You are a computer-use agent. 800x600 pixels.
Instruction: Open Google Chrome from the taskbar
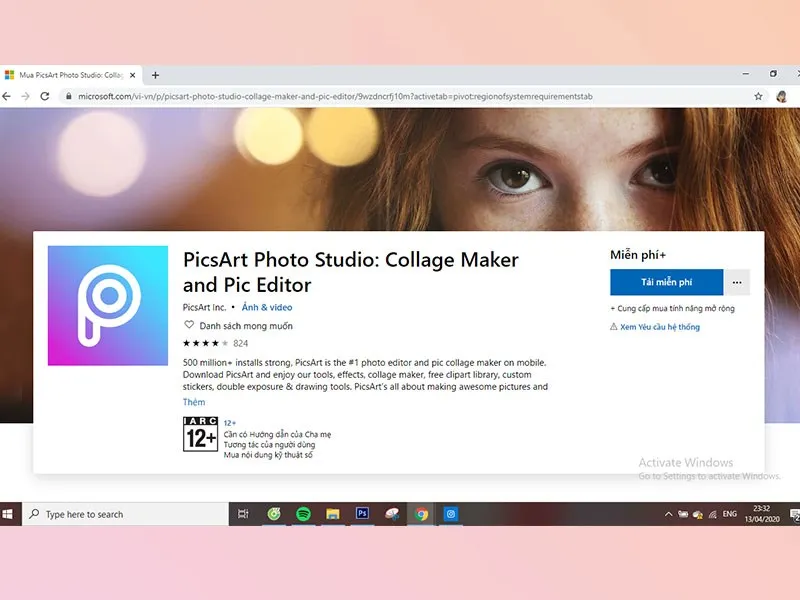tap(421, 513)
